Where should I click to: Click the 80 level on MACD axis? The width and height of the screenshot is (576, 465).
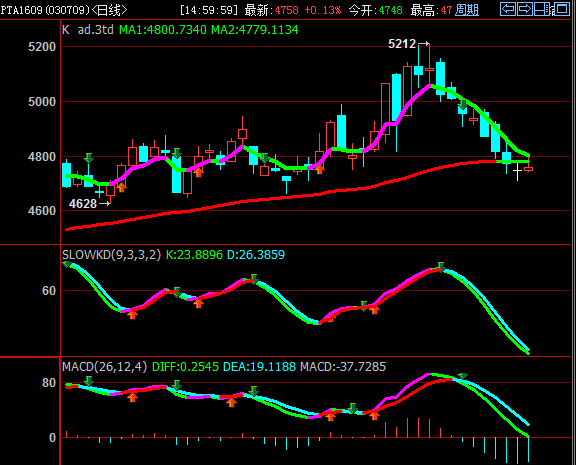49,383
